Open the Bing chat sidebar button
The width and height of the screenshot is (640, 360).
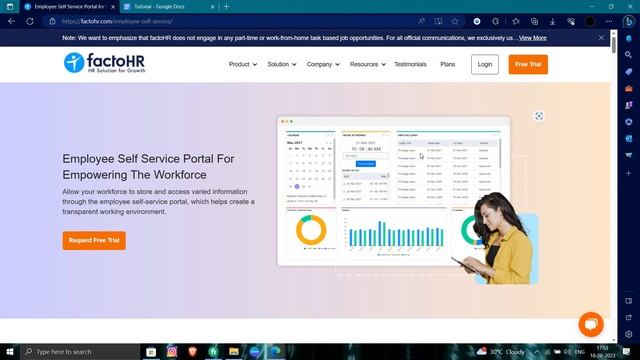pos(629,21)
